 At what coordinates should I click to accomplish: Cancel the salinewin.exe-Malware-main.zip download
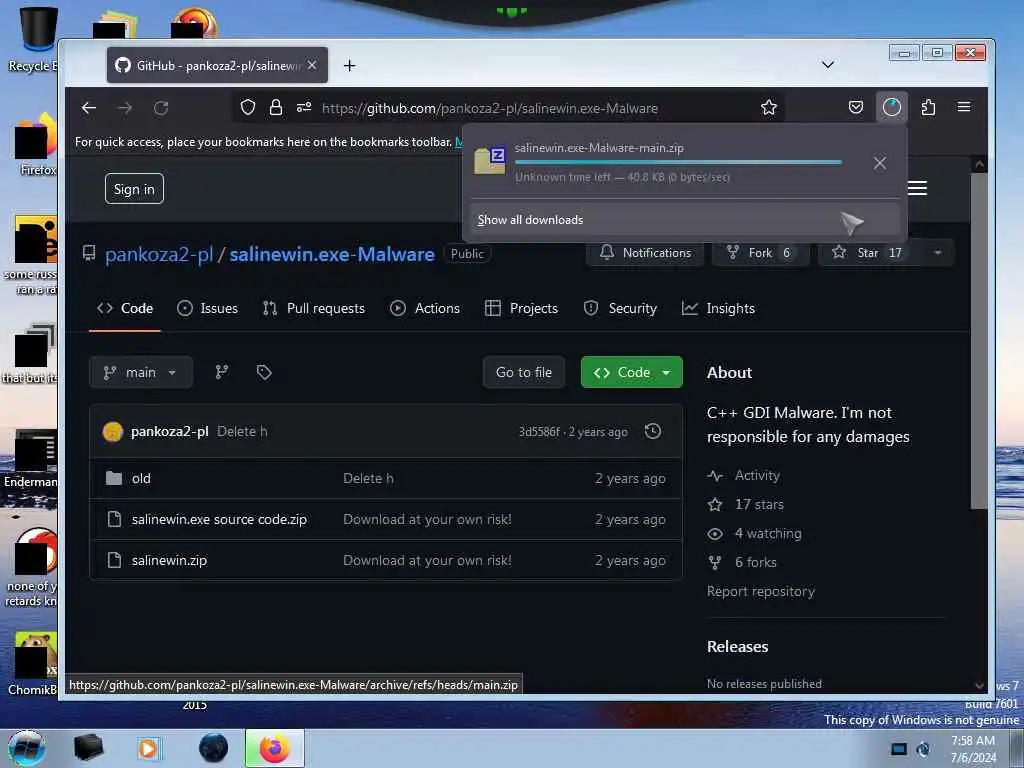click(880, 163)
